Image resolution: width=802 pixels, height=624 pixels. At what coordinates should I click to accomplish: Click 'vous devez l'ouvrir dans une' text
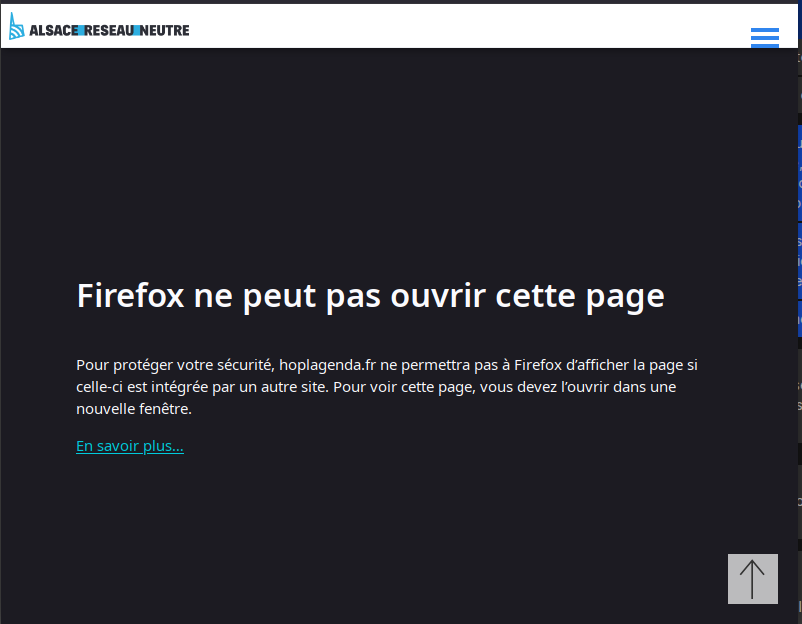click(580, 387)
